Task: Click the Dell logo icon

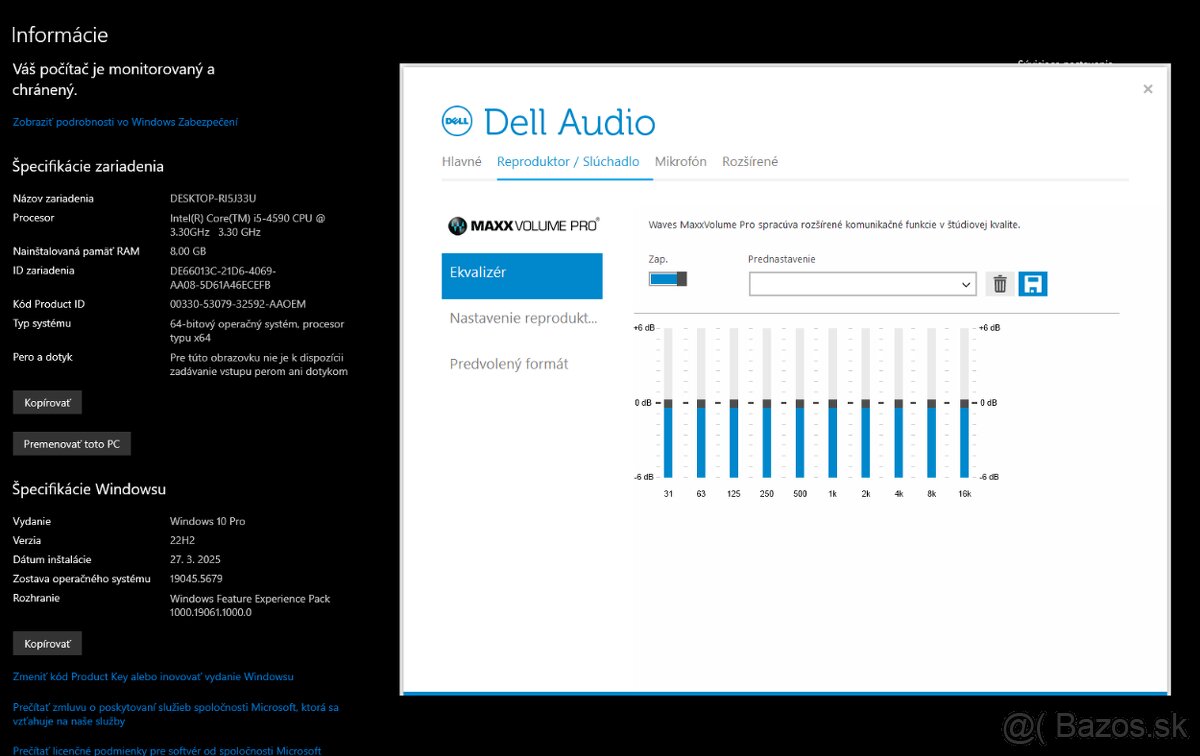Action: [x=456, y=121]
